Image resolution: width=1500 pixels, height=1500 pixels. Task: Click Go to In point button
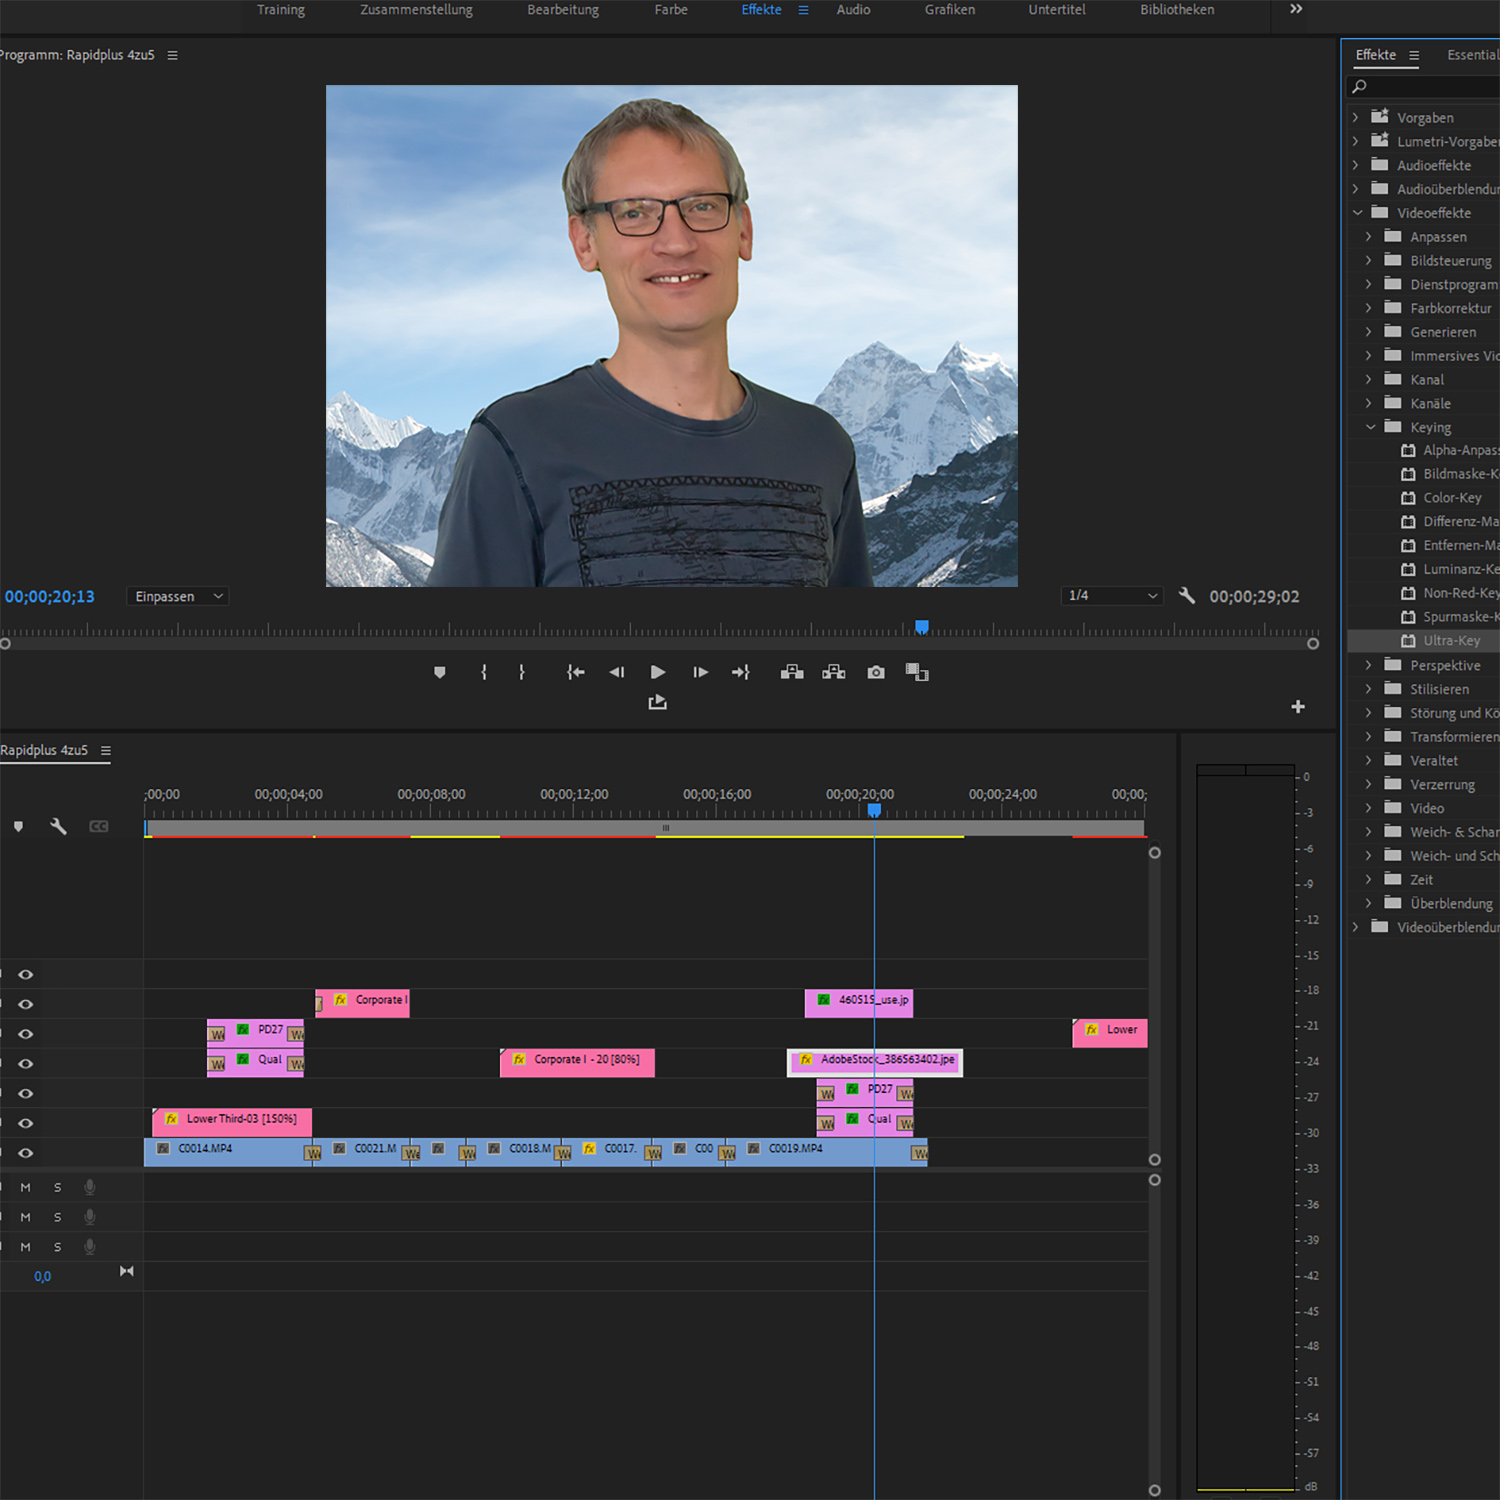[x=575, y=672]
